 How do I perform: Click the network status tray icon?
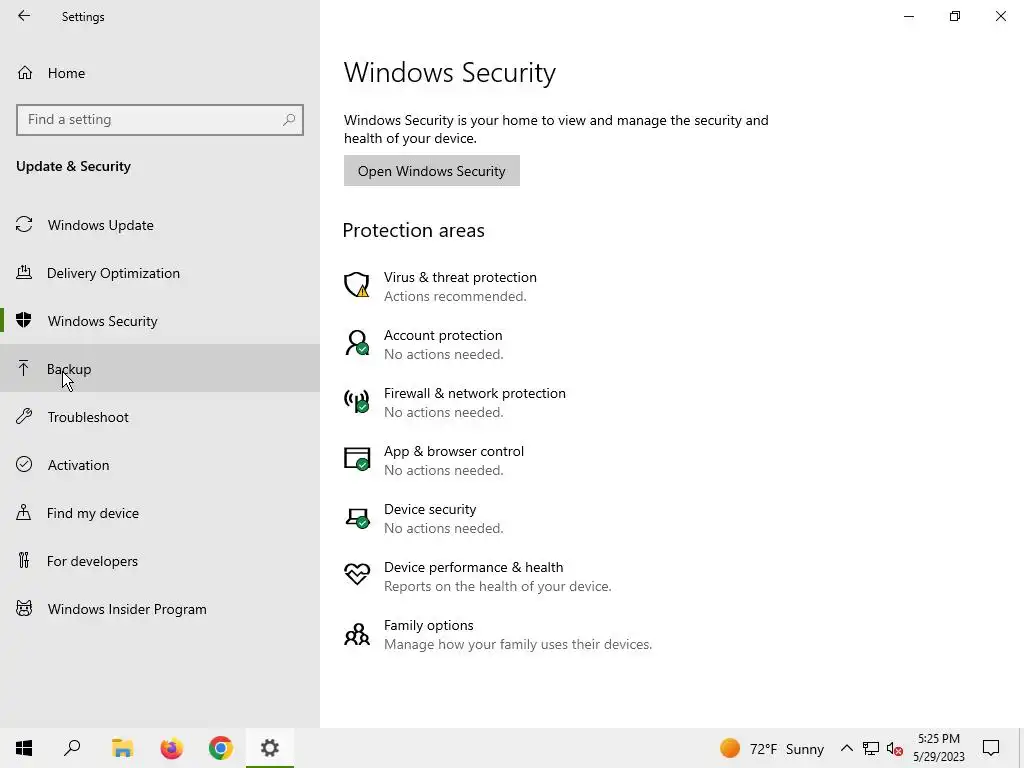(871, 748)
